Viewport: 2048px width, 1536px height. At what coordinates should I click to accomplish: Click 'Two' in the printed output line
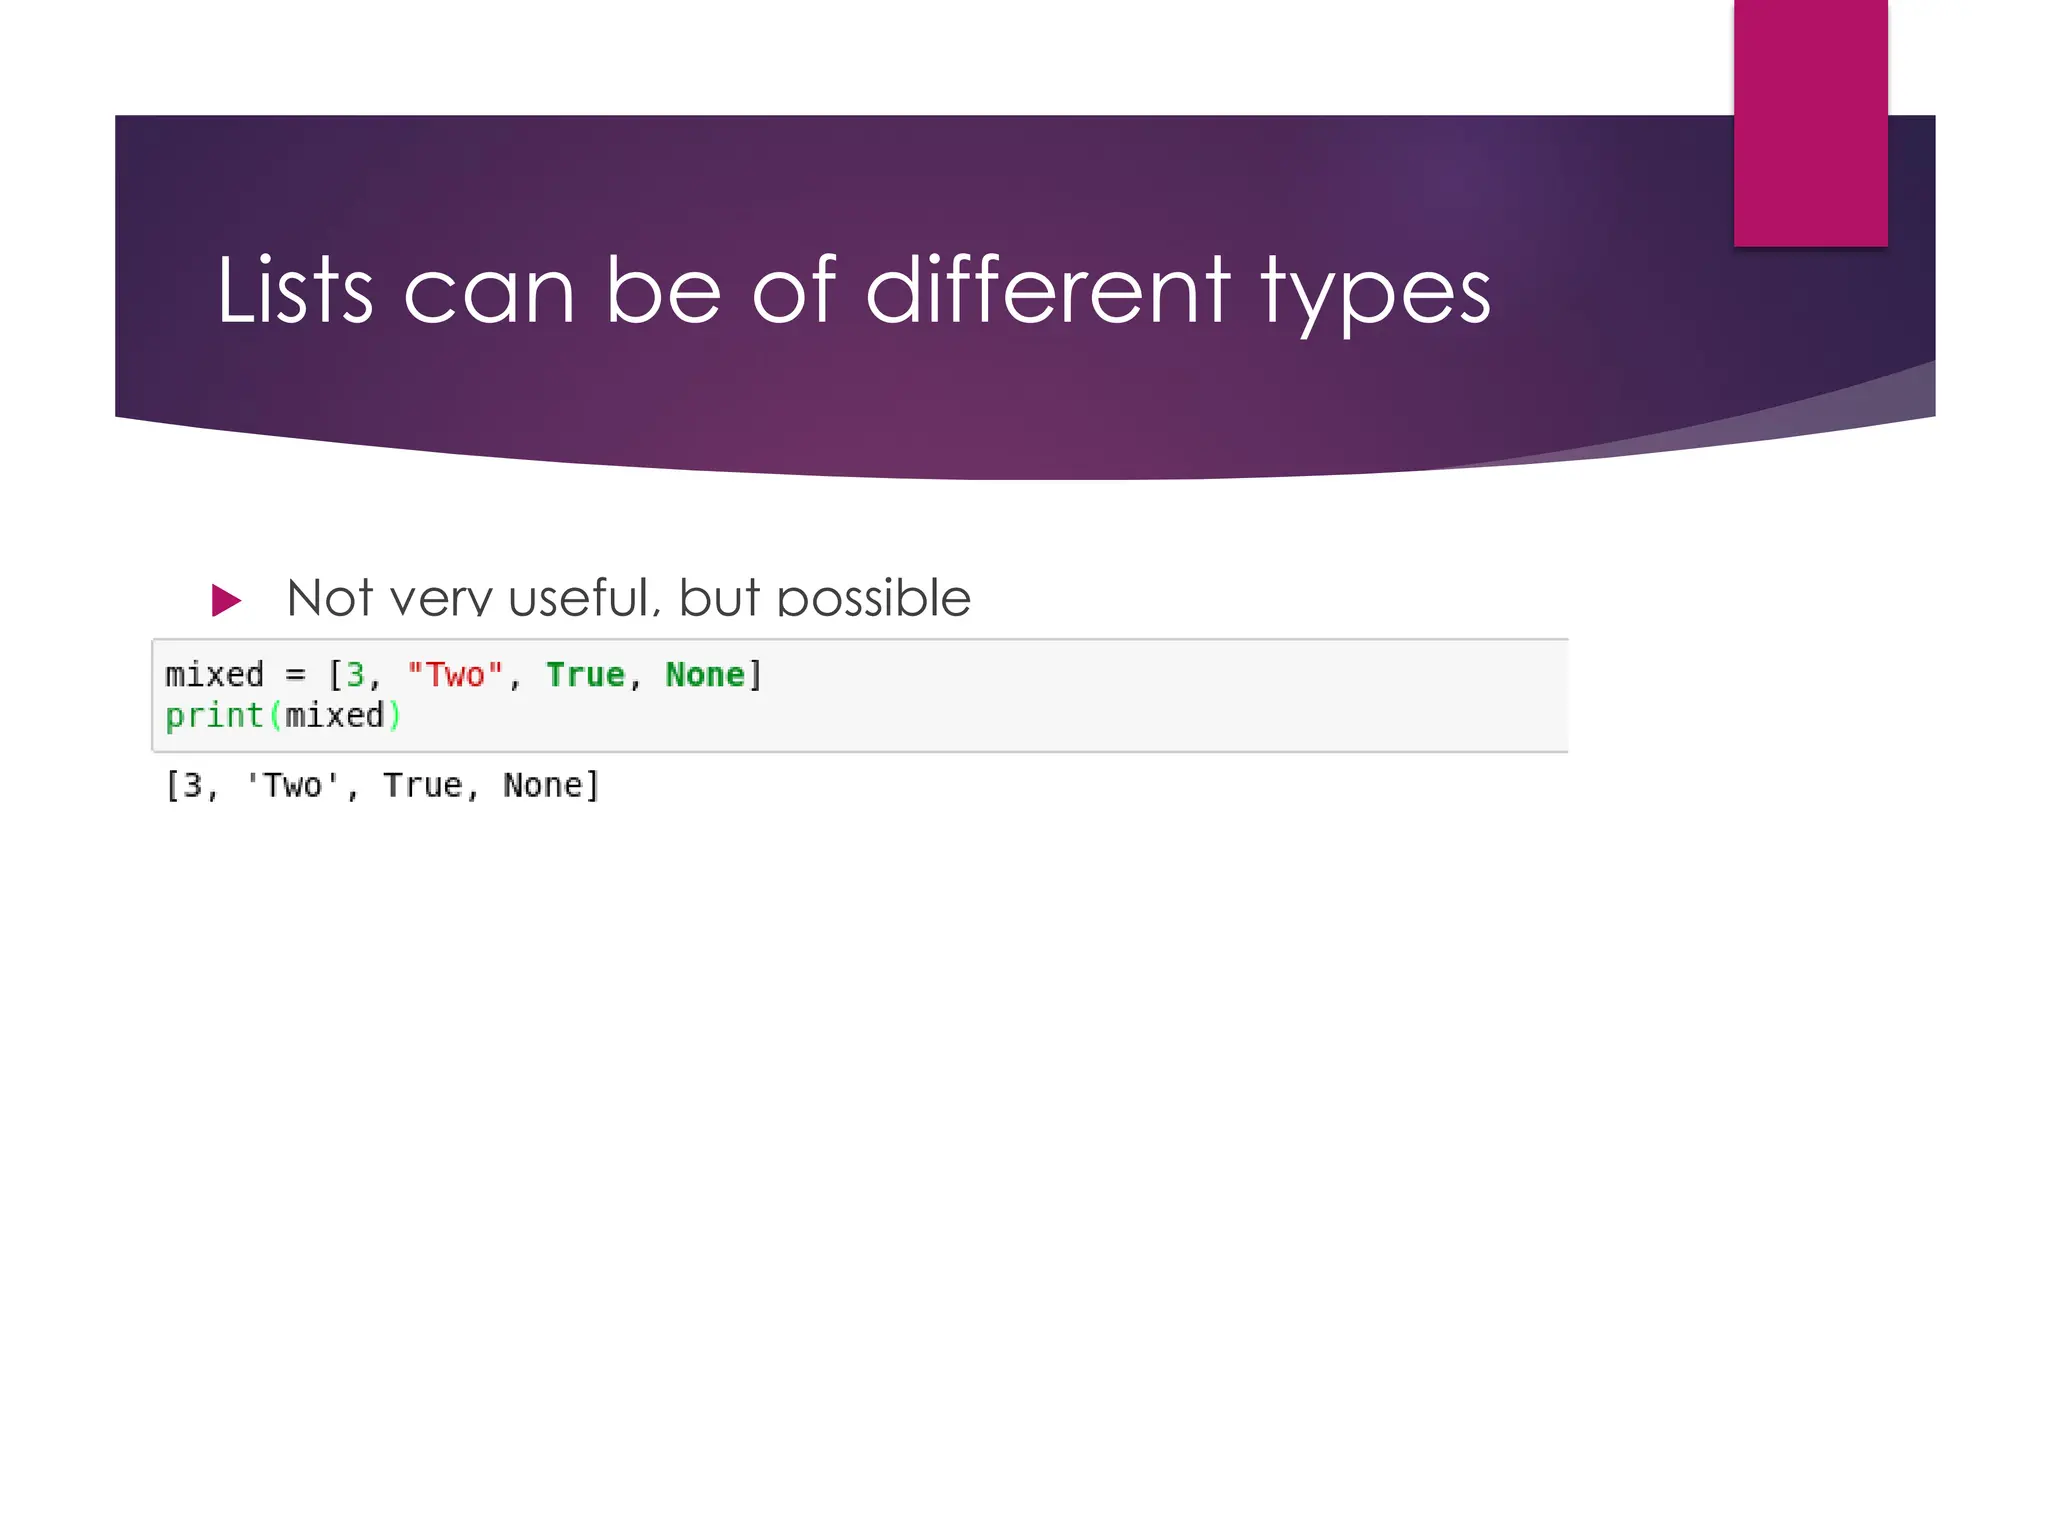pos(293,786)
